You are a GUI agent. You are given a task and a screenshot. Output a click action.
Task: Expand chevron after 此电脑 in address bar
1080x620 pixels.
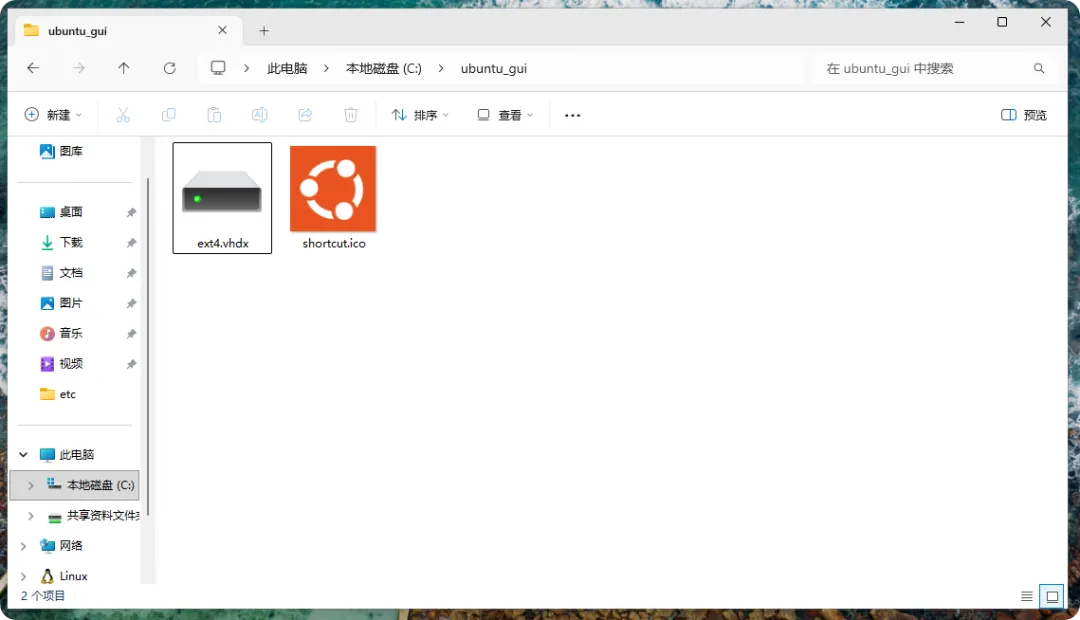[x=326, y=68]
